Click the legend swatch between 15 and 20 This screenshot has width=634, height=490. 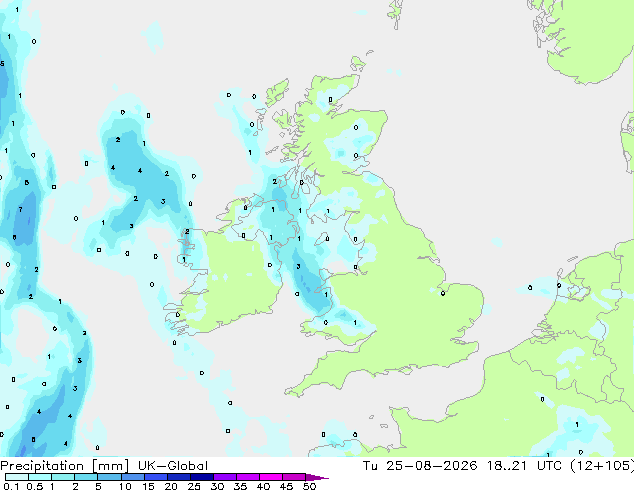click(x=155, y=477)
